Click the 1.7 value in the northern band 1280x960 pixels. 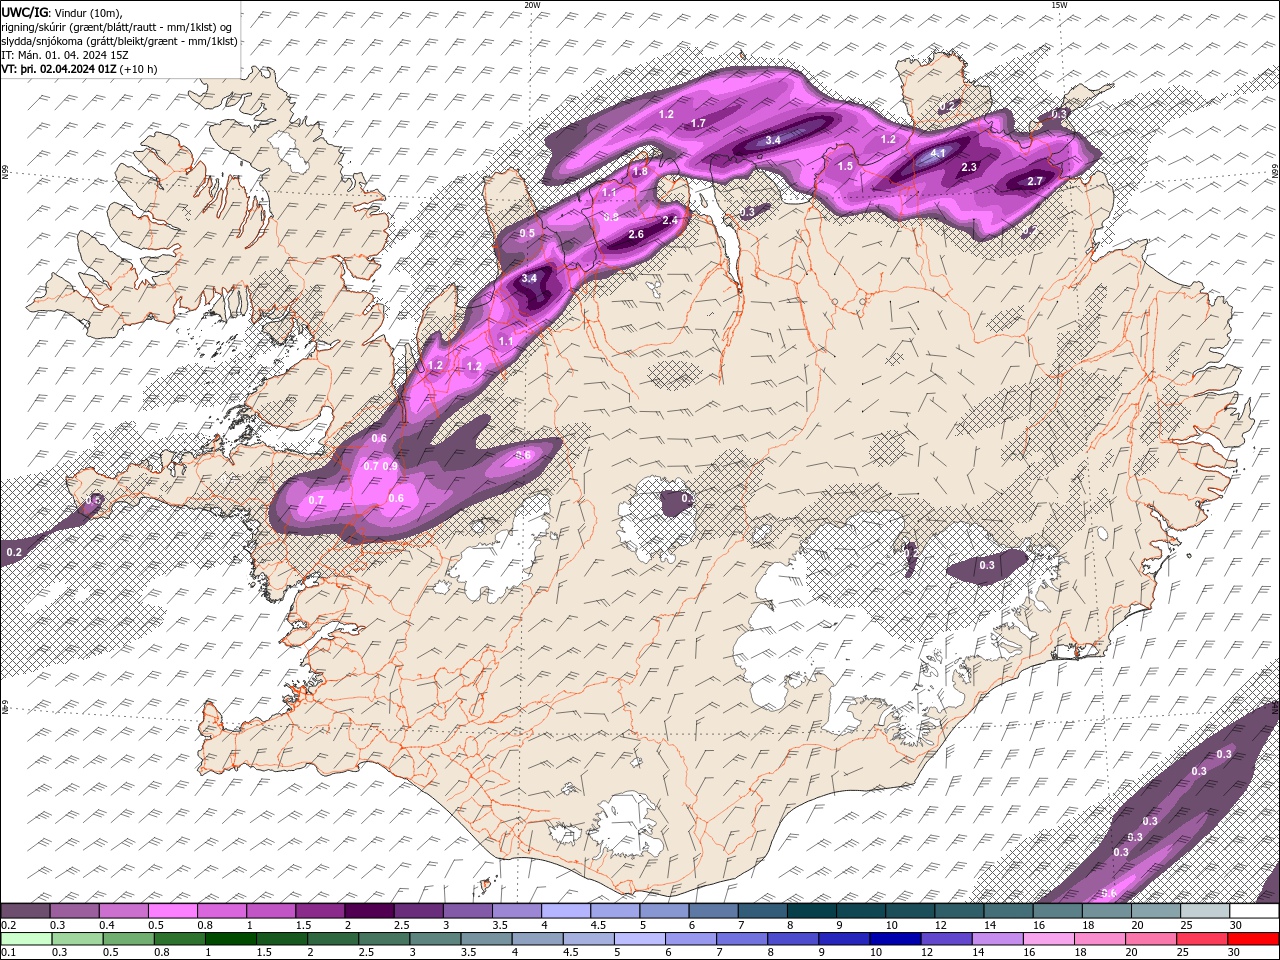[699, 123]
